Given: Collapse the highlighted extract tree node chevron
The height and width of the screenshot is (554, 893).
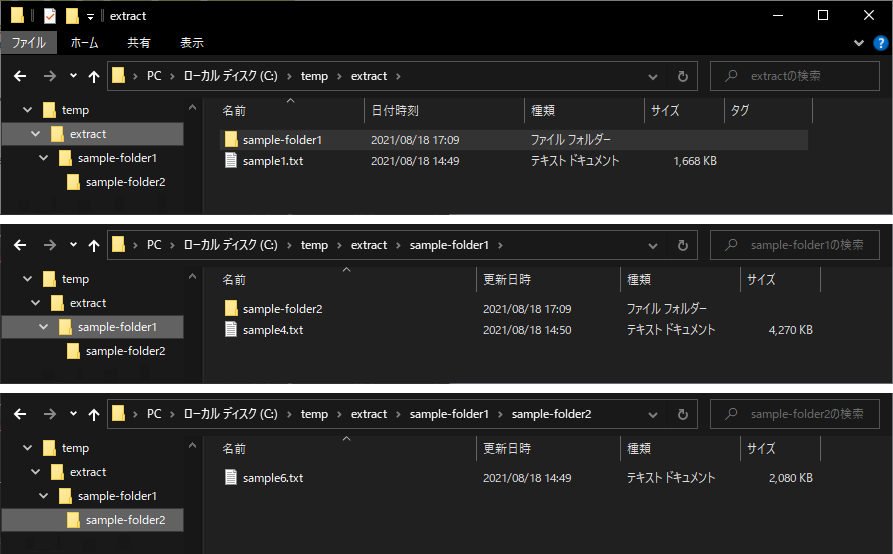Looking at the screenshot, I should point(35,134).
